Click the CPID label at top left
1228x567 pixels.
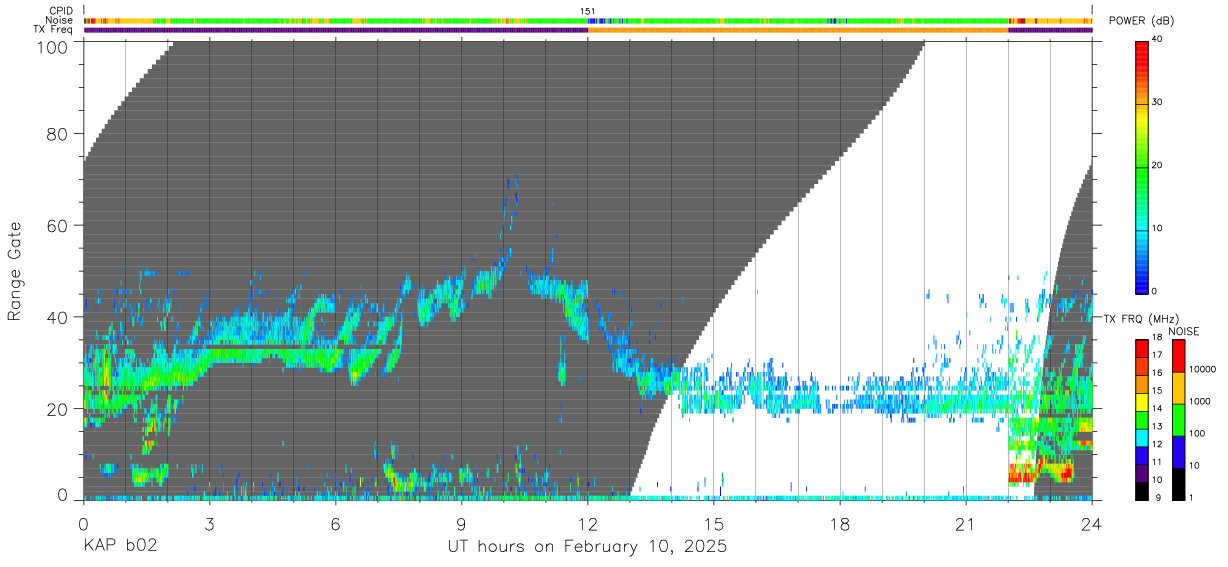click(61, 11)
